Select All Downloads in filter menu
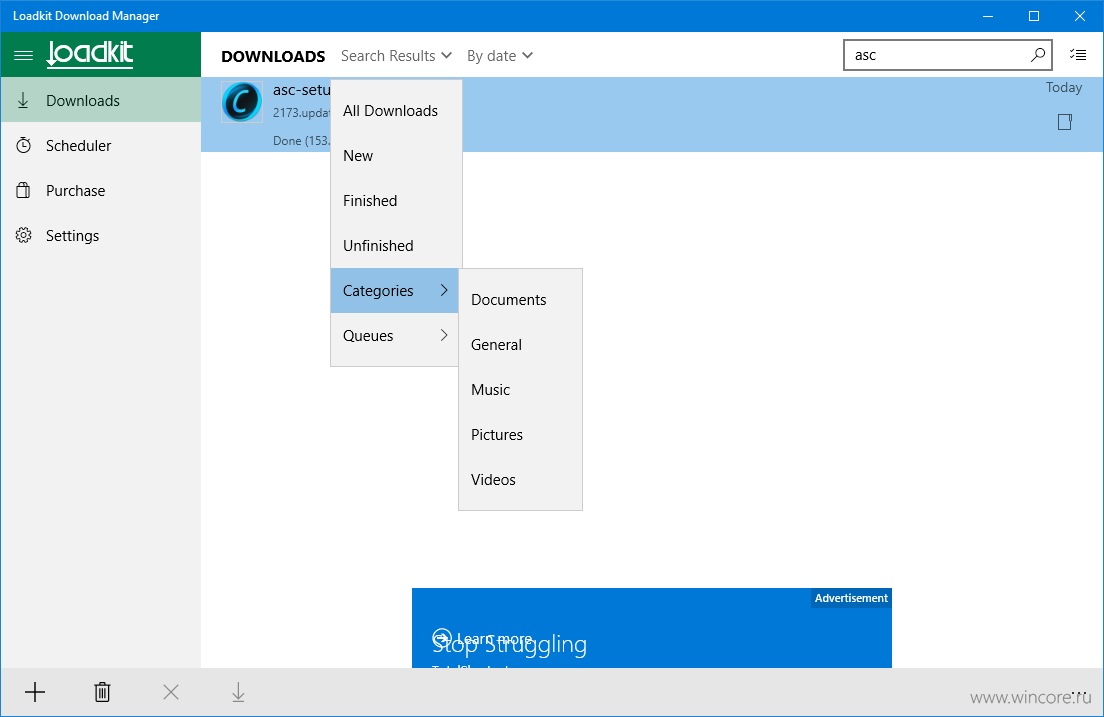This screenshot has height=717, width=1104. coord(396,111)
